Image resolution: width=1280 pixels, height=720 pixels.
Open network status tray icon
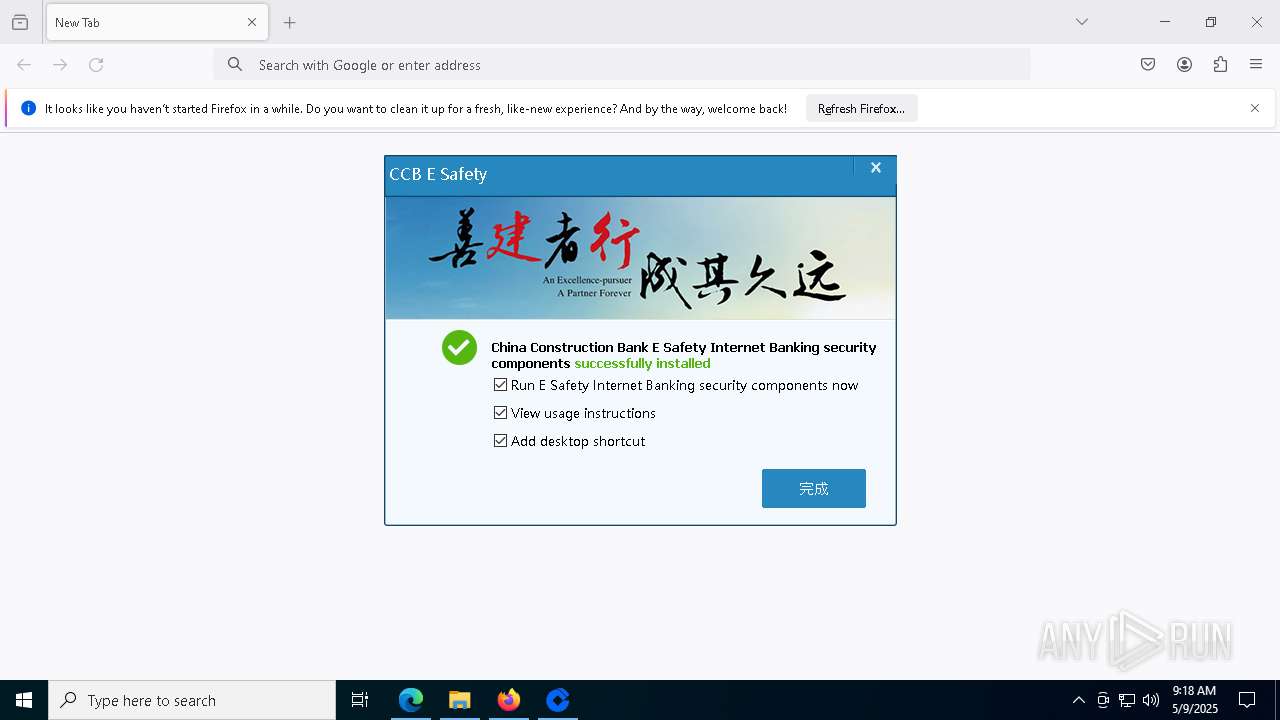coord(1127,700)
